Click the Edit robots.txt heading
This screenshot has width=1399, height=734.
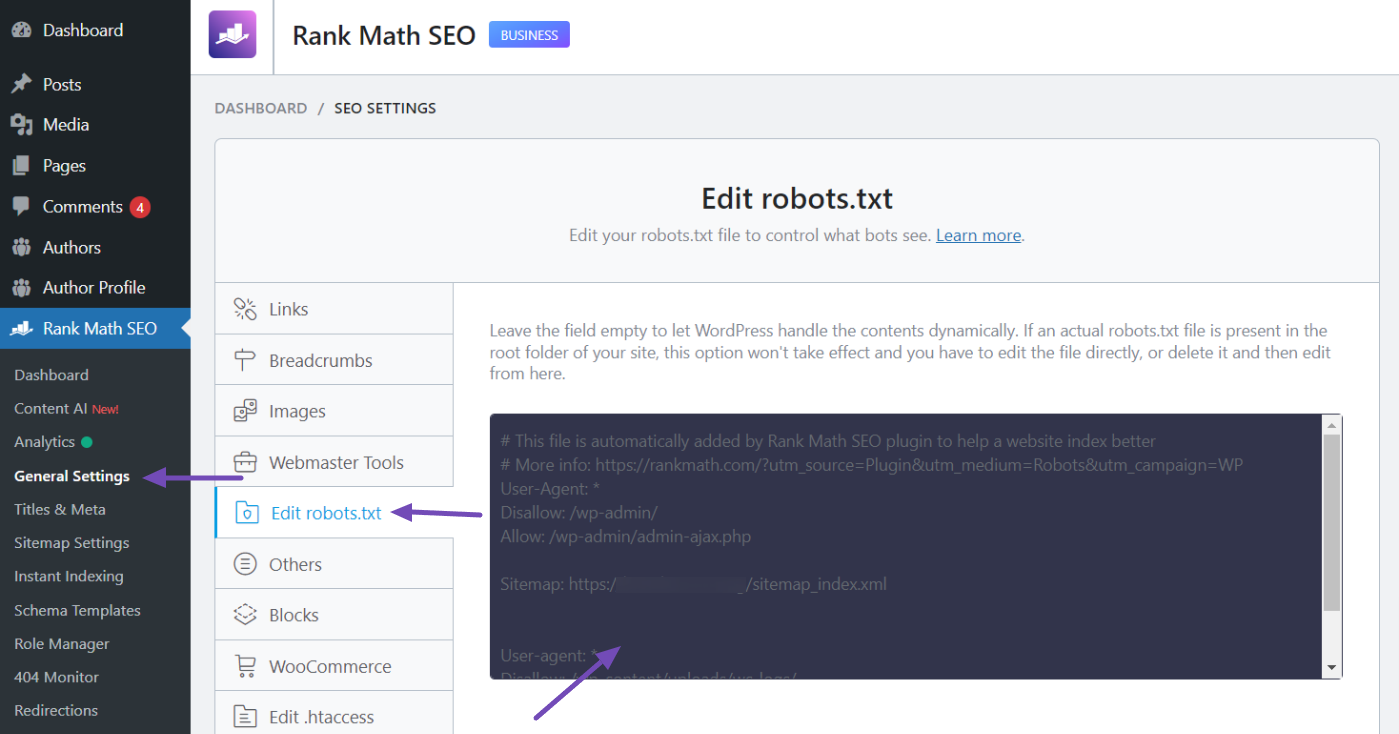tap(797, 198)
